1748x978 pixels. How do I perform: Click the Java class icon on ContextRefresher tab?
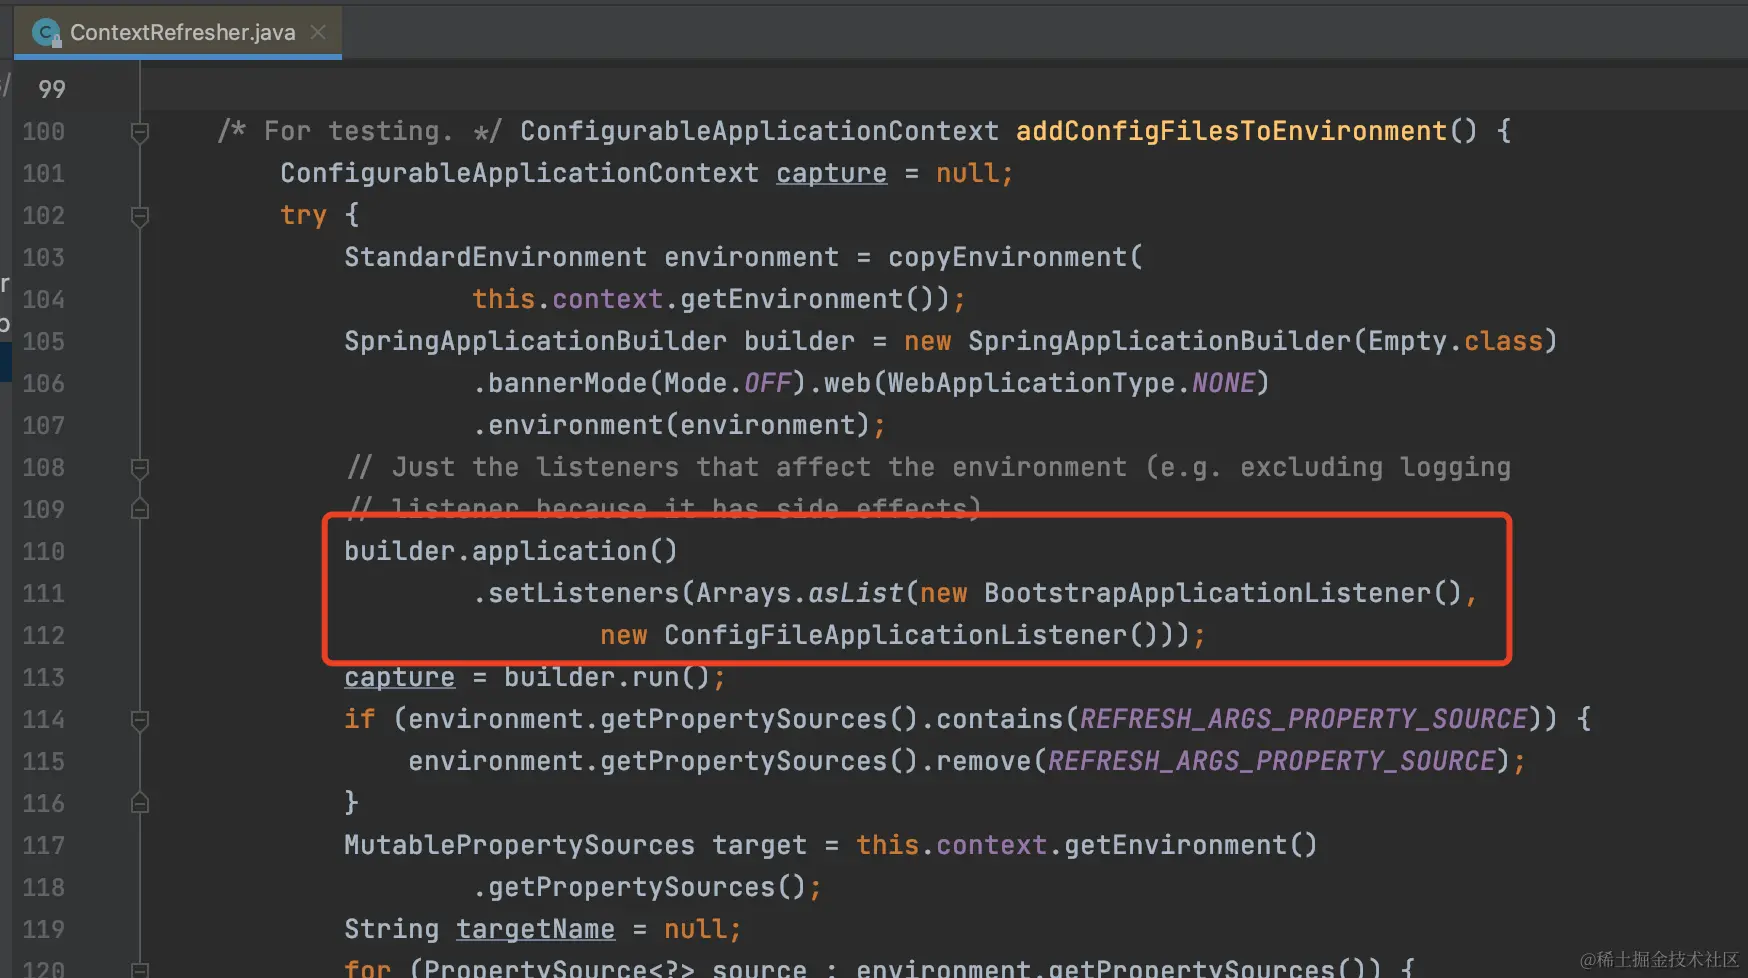pyautogui.click(x=46, y=33)
